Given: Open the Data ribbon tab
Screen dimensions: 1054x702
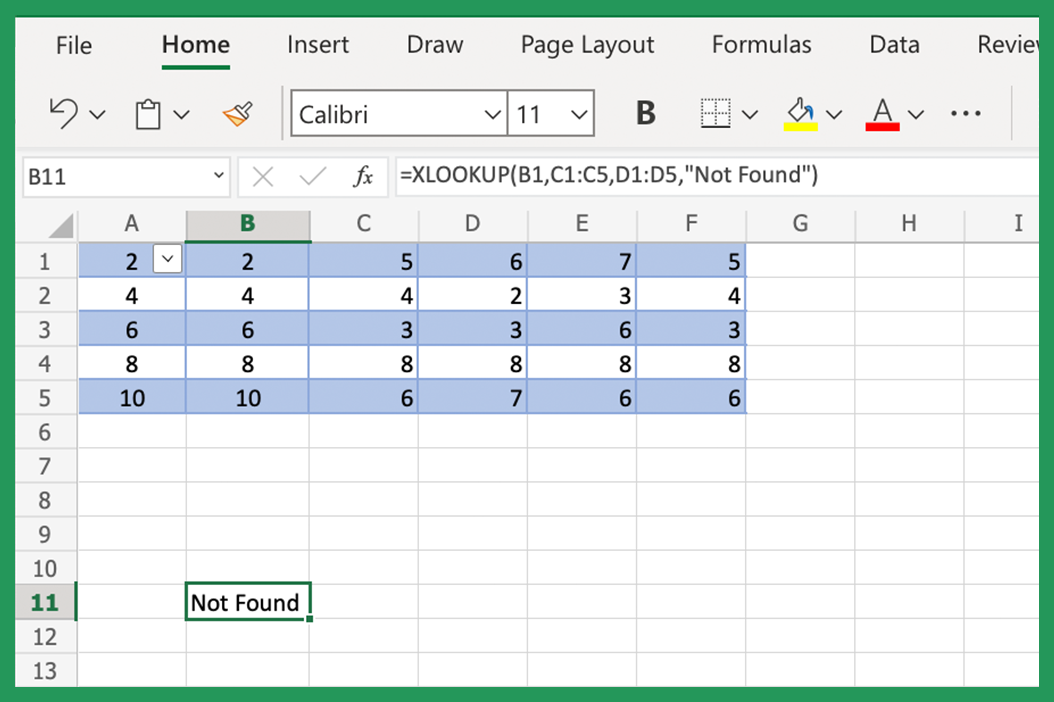Looking at the screenshot, I should (x=893, y=45).
